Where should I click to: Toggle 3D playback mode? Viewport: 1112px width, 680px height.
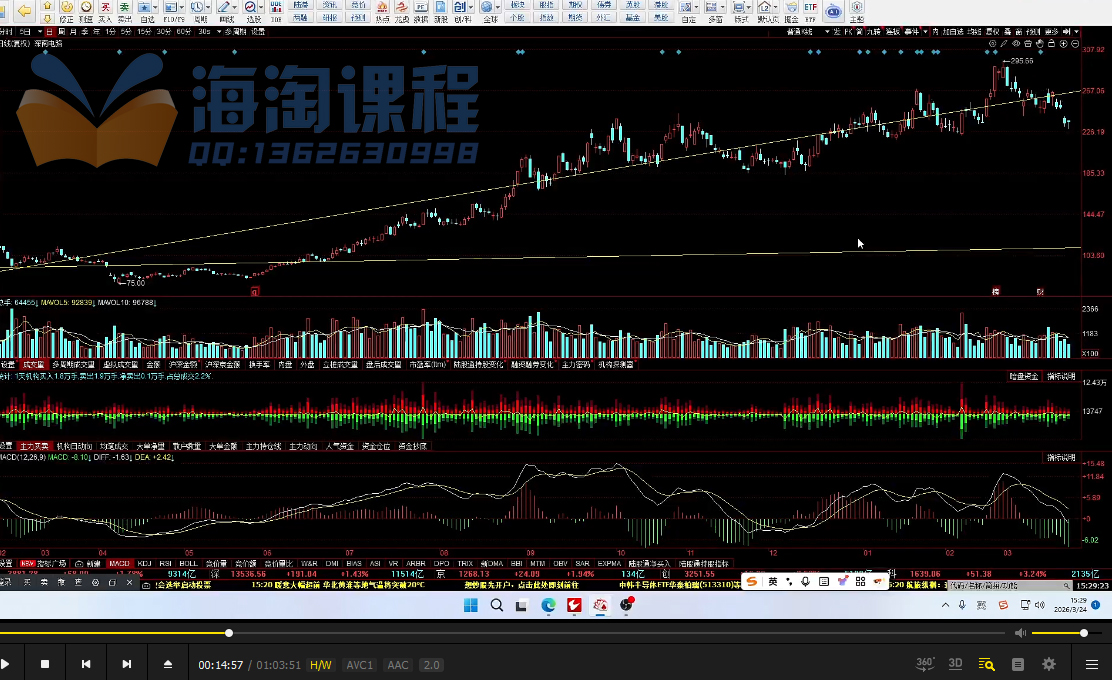point(954,663)
